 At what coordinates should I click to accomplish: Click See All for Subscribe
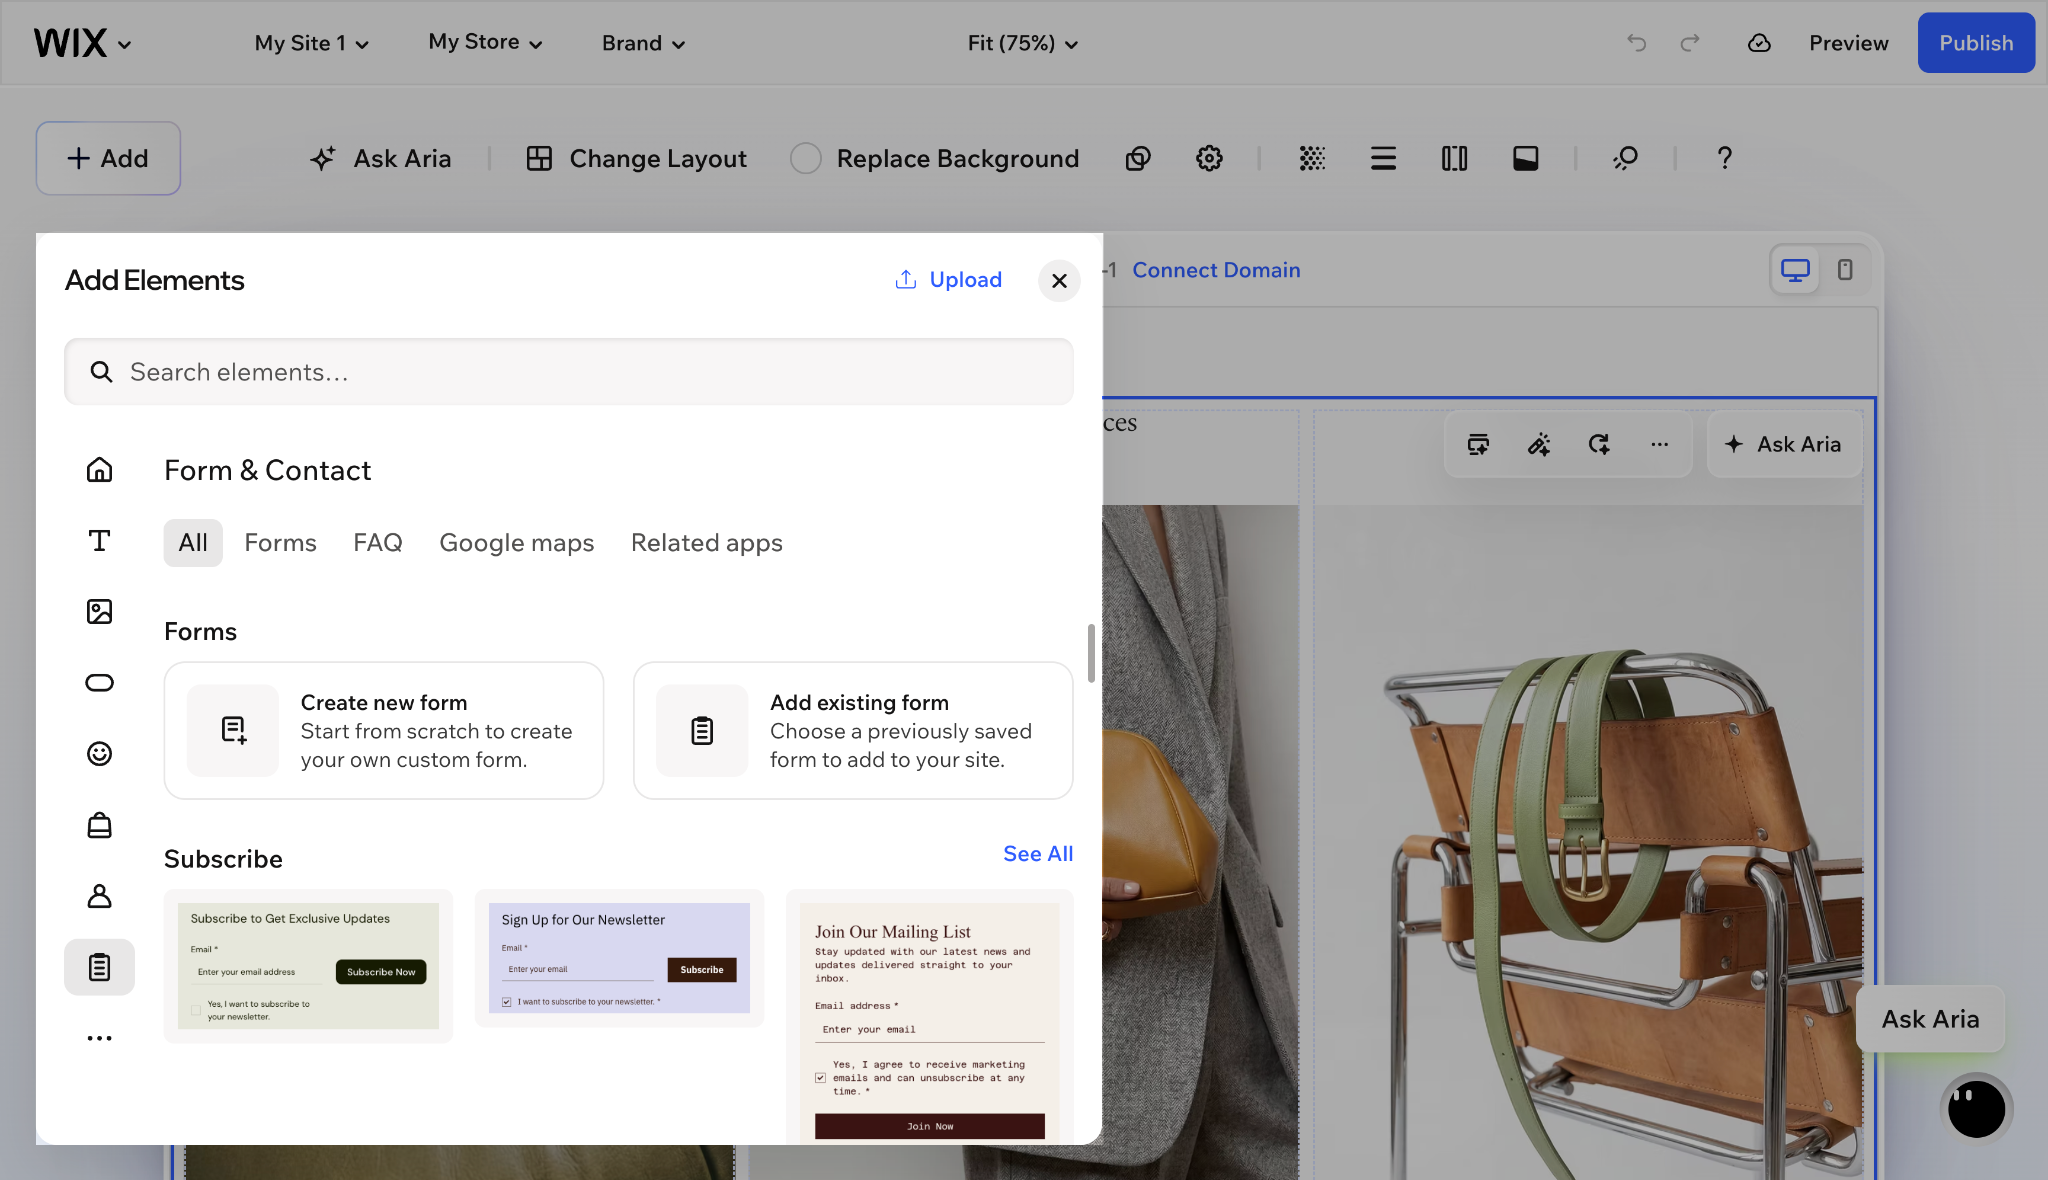click(x=1038, y=853)
